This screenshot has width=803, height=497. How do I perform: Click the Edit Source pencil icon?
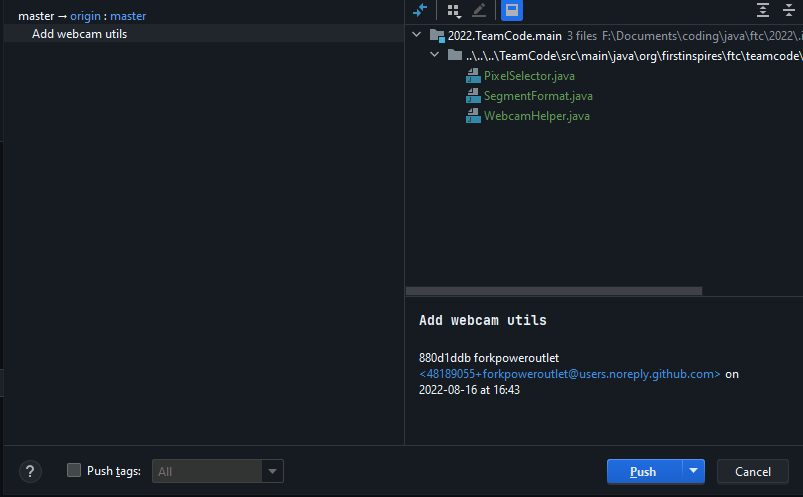click(479, 10)
